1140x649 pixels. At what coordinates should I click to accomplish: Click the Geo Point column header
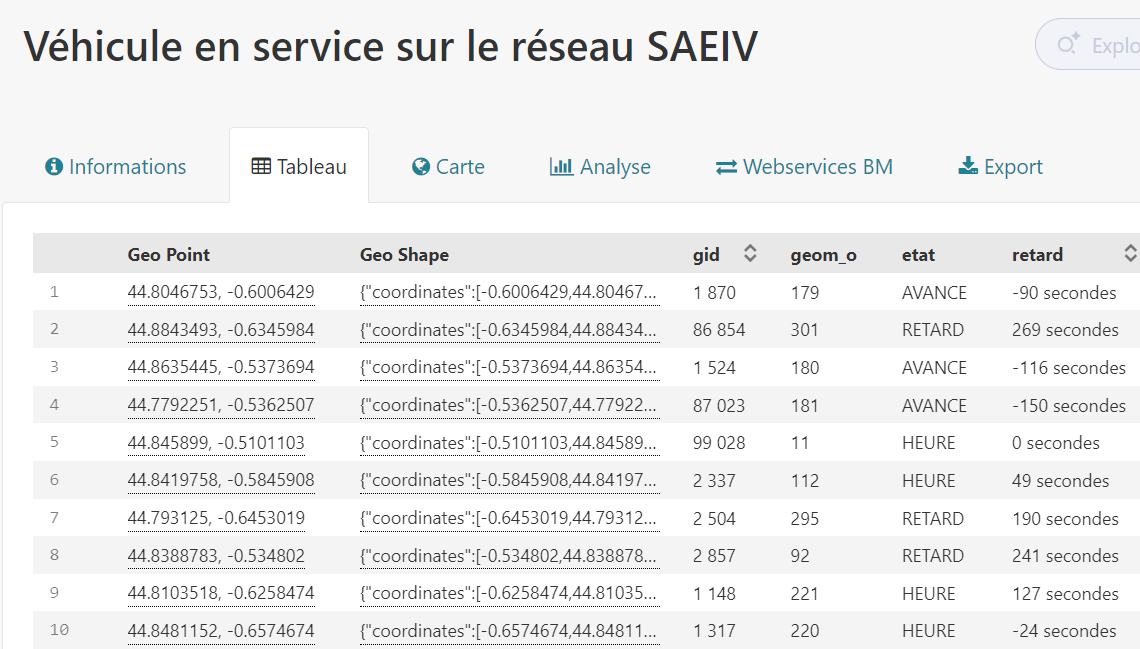169,255
